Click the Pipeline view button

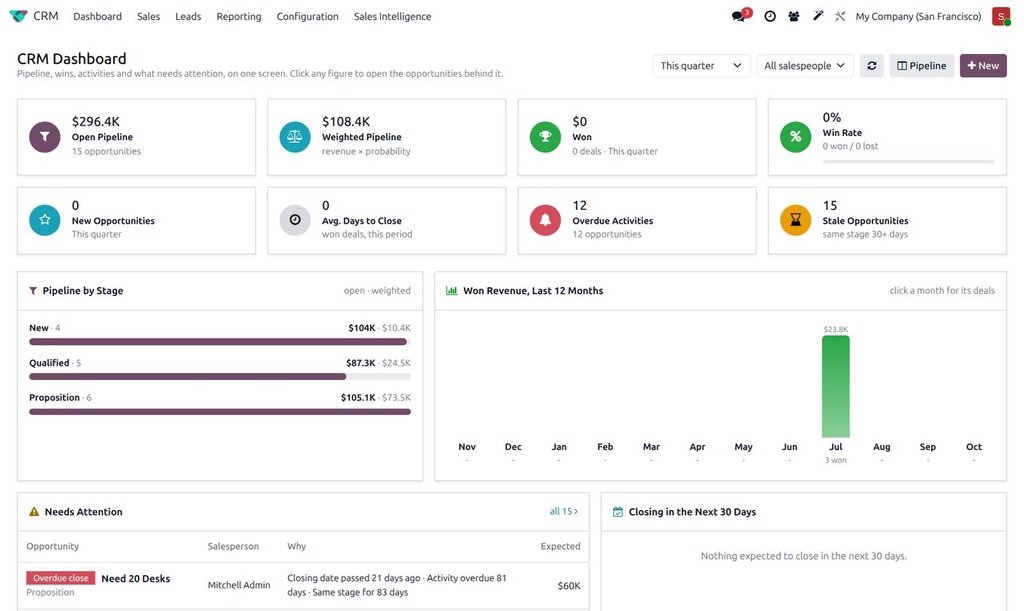tap(921, 65)
